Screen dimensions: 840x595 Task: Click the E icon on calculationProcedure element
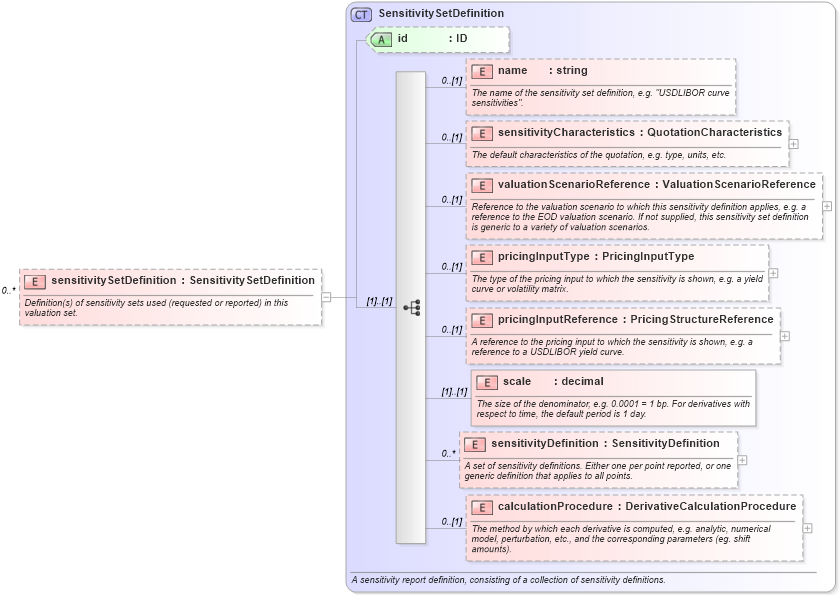tap(481, 506)
